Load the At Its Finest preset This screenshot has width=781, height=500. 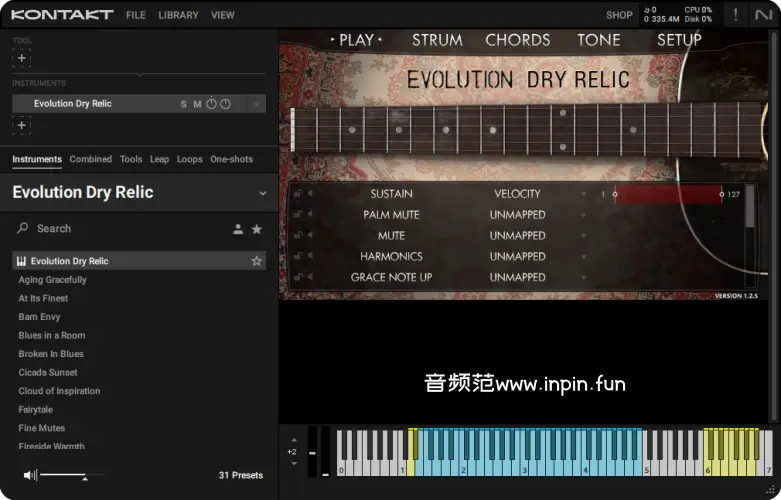43,298
